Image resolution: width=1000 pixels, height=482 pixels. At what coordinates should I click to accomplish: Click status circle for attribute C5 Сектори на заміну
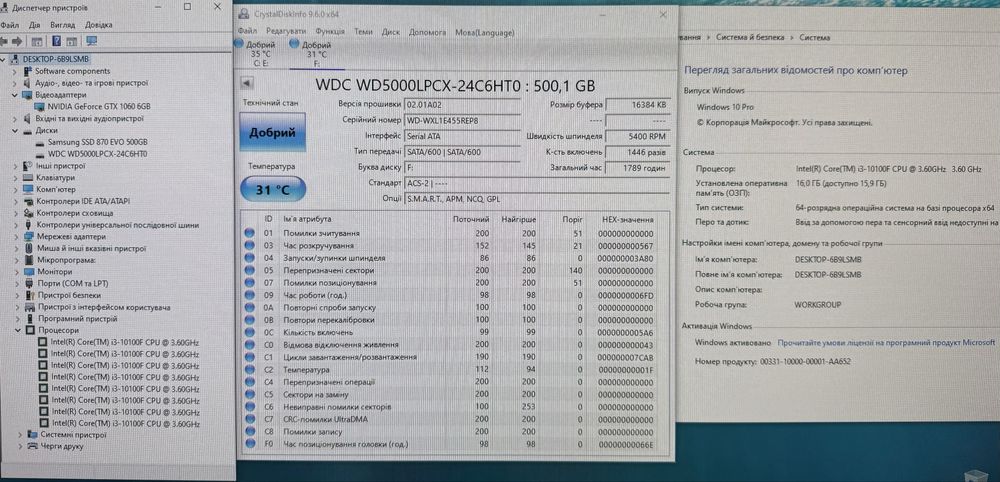point(249,395)
